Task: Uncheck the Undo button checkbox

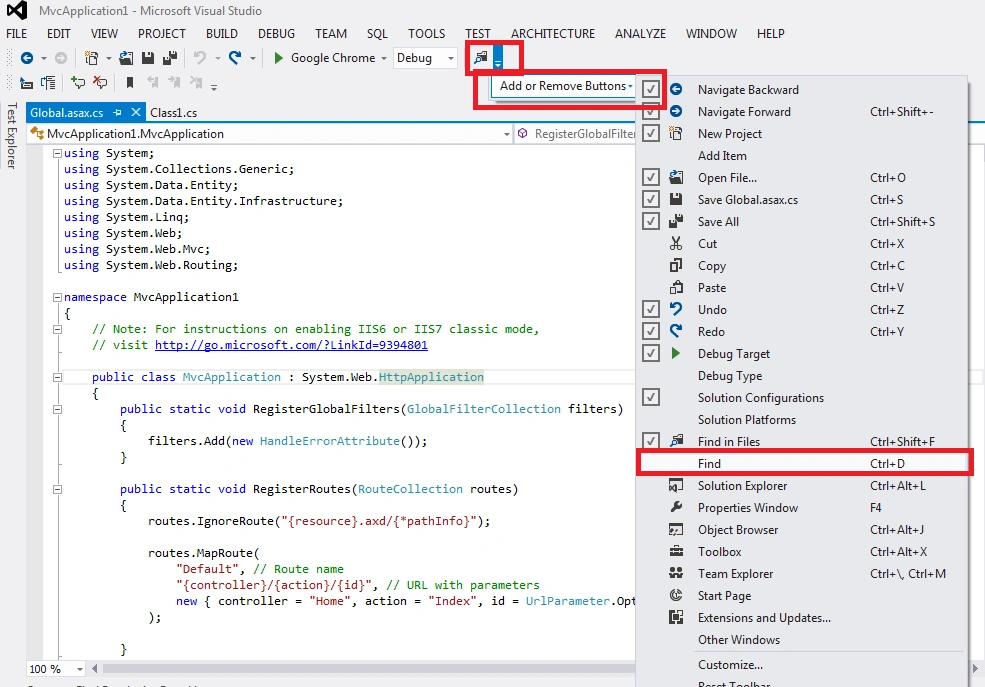Action: tap(651, 309)
